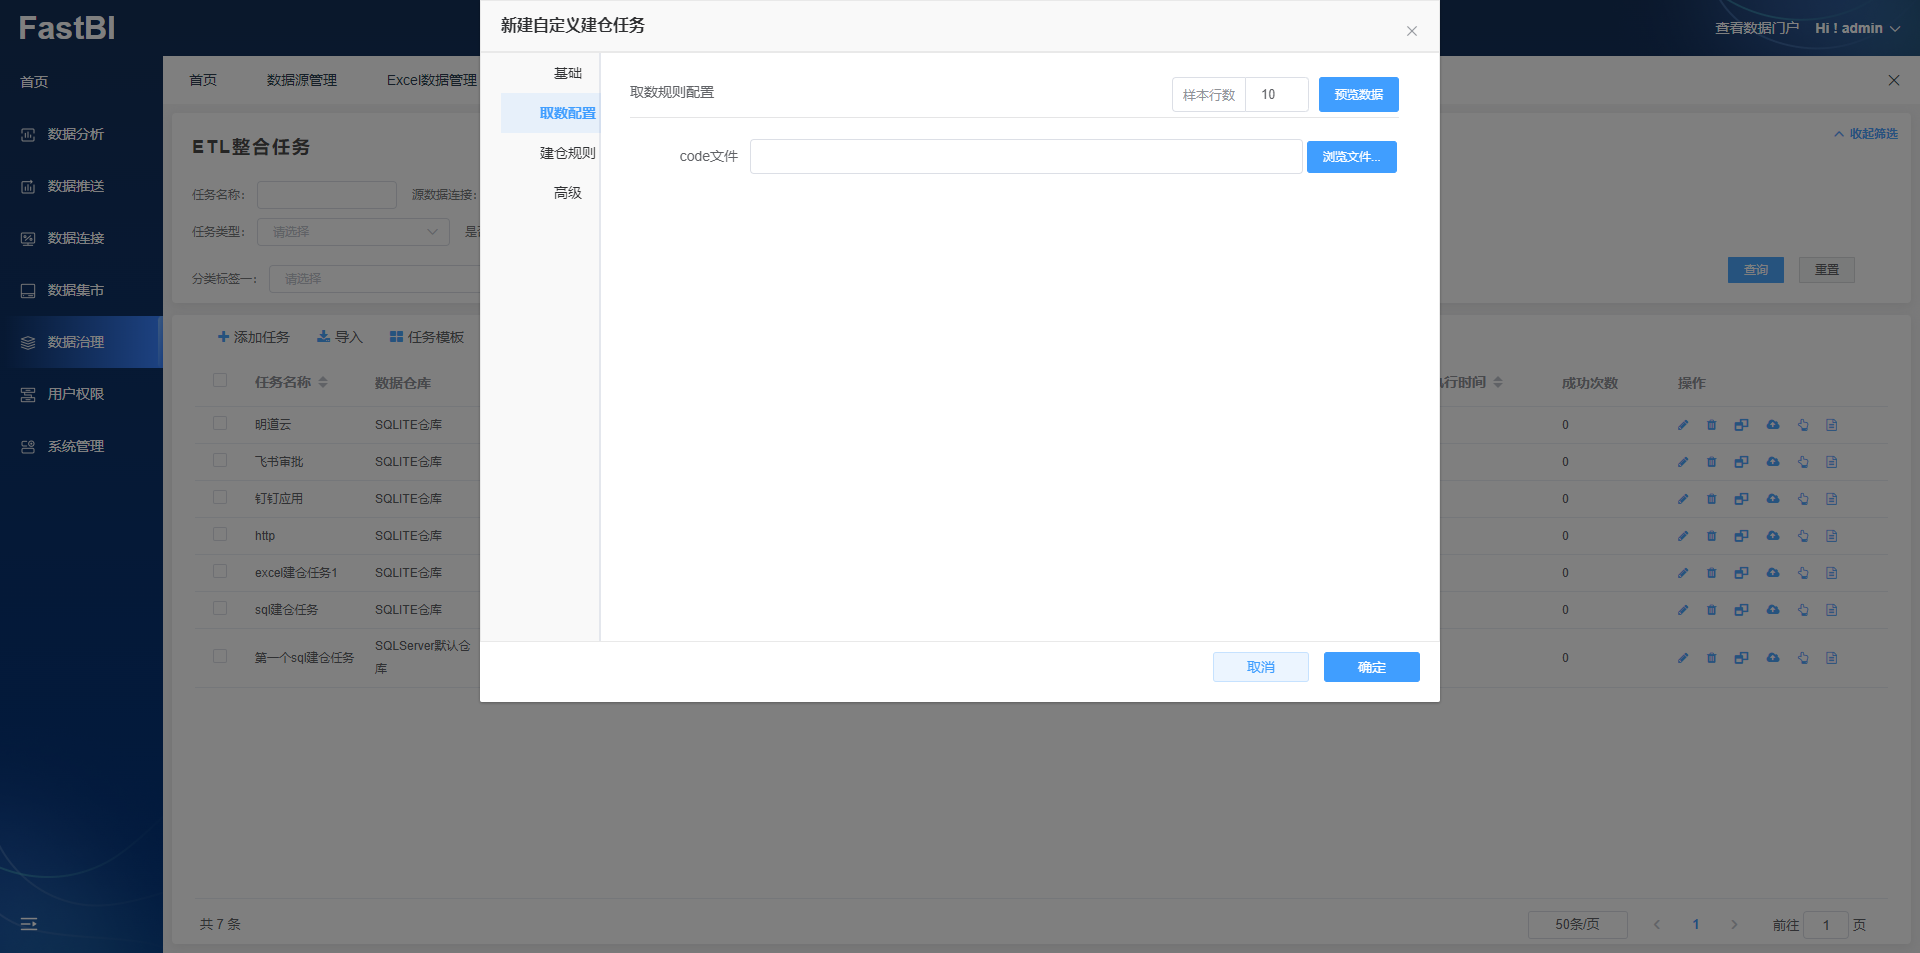Open log document icon in sql建仓任务 row
The width and height of the screenshot is (1920, 953).
click(x=1832, y=610)
